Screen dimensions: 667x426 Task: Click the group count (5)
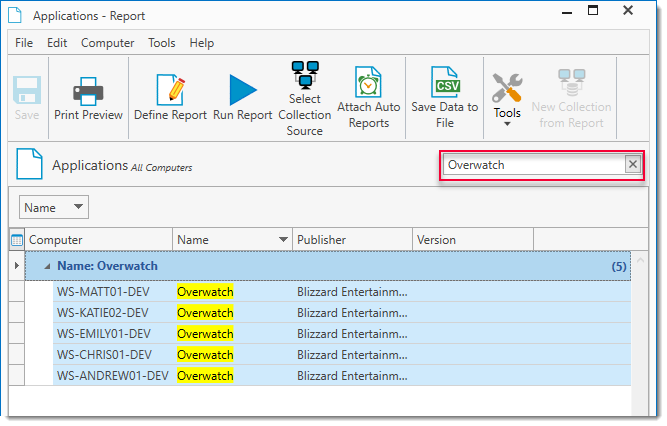(619, 266)
